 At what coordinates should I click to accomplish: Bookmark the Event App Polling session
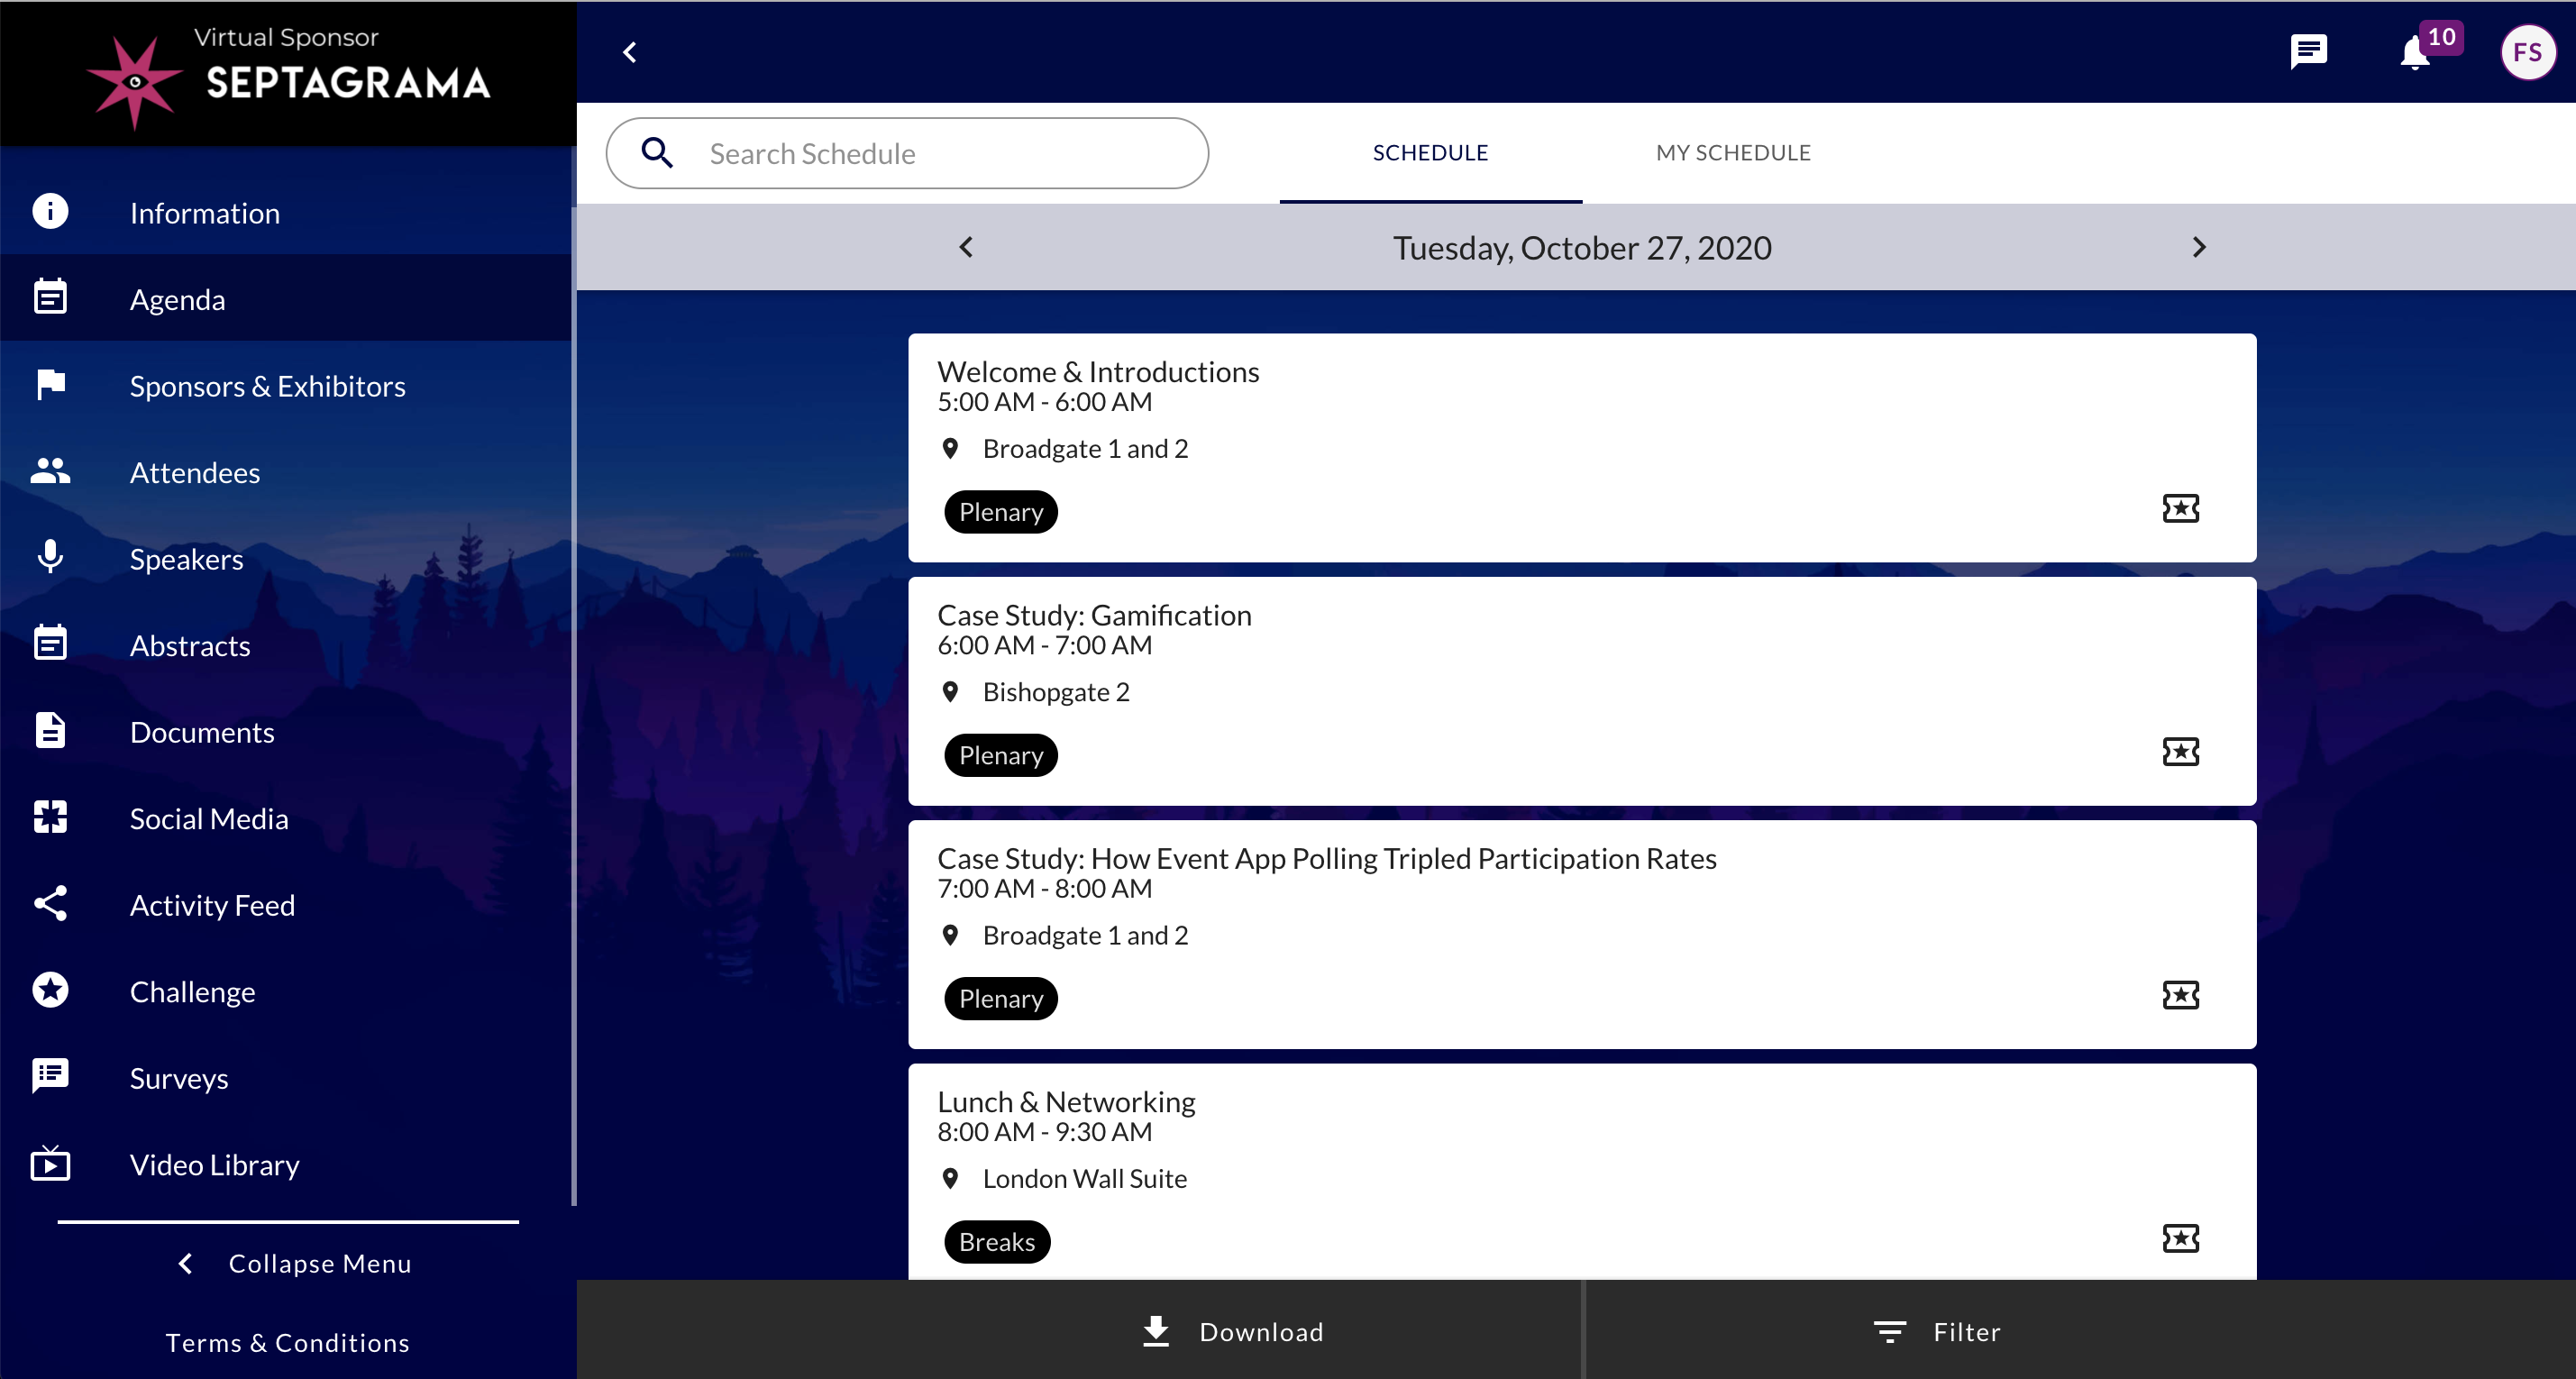[x=2180, y=995]
